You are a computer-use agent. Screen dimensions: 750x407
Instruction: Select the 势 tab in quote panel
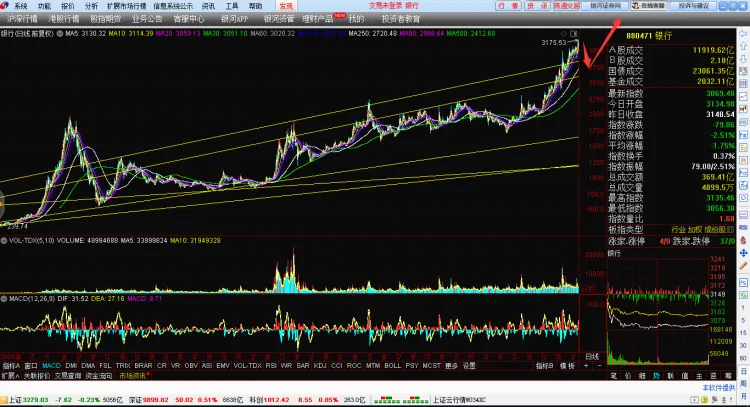pyautogui.click(x=656, y=376)
